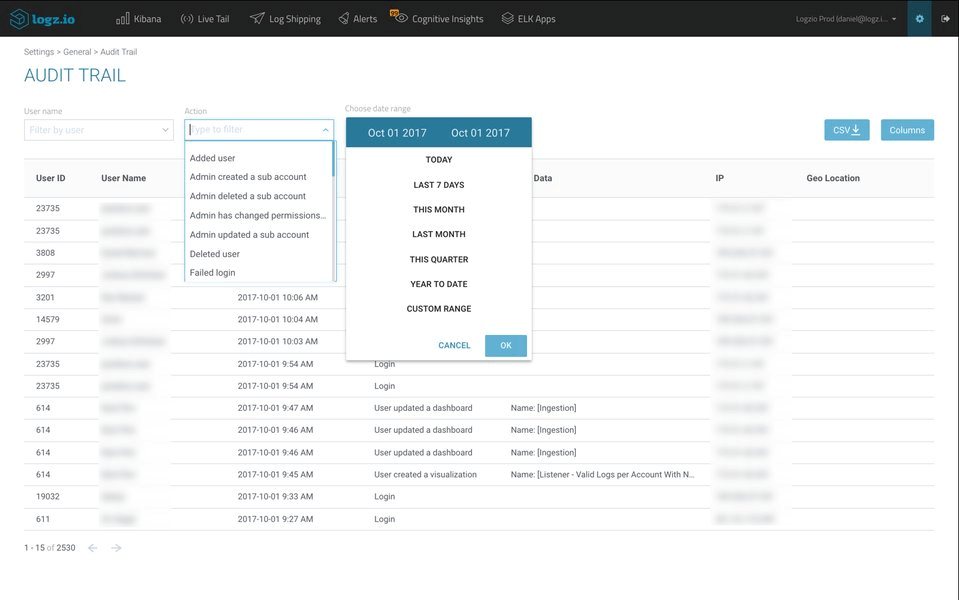Select LAST 7 DAYS range
The image size is (959, 600).
438,184
